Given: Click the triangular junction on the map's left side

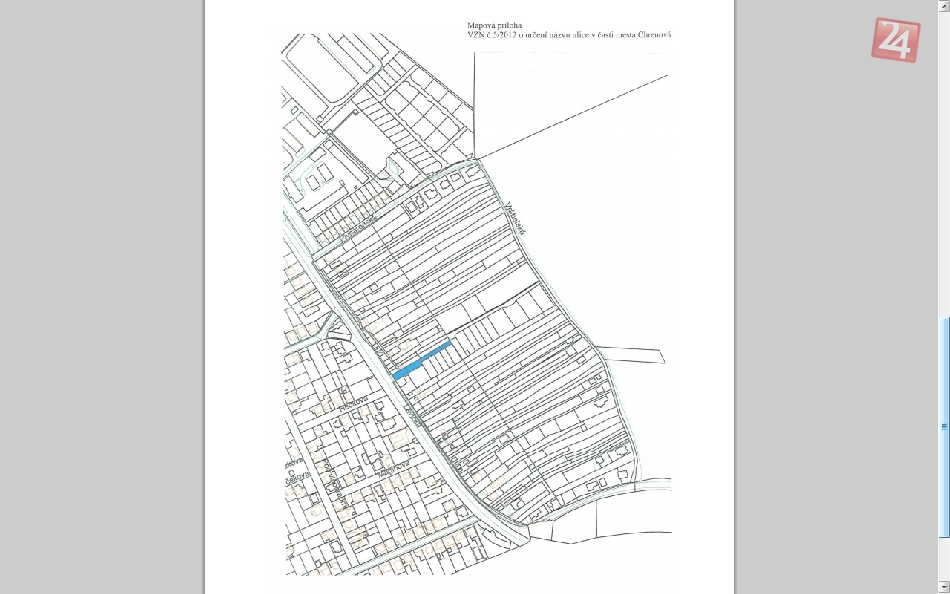Looking at the screenshot, I should click(338, 338).
